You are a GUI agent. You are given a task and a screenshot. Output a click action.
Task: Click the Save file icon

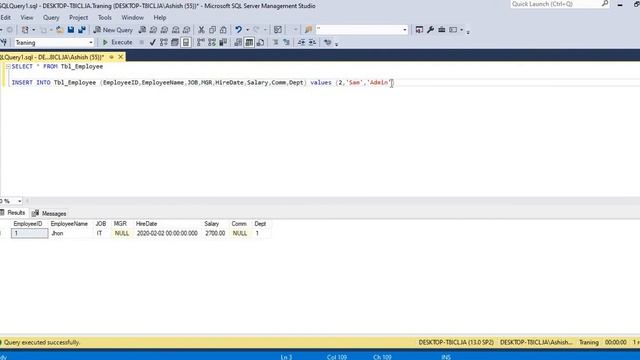(x=71, y=30)
